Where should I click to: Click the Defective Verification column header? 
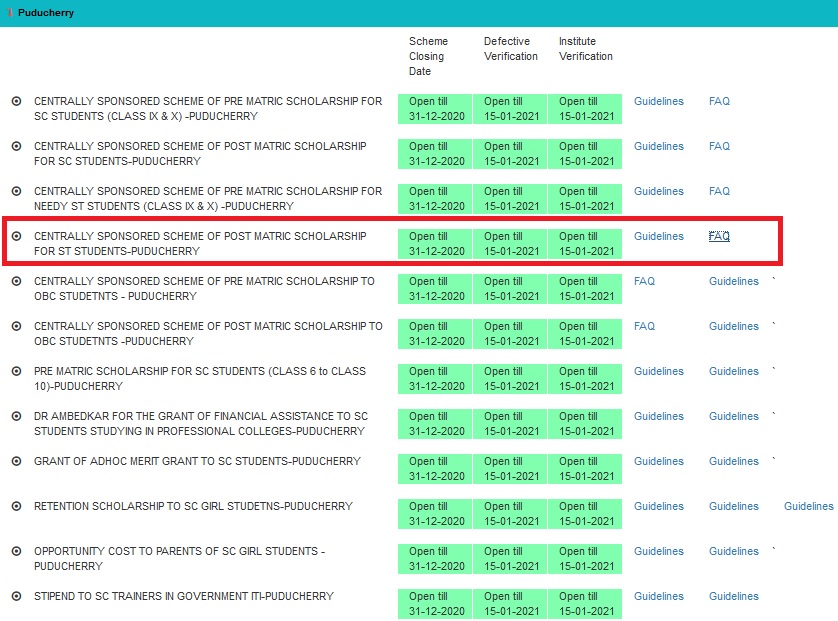tap(510, 49)
